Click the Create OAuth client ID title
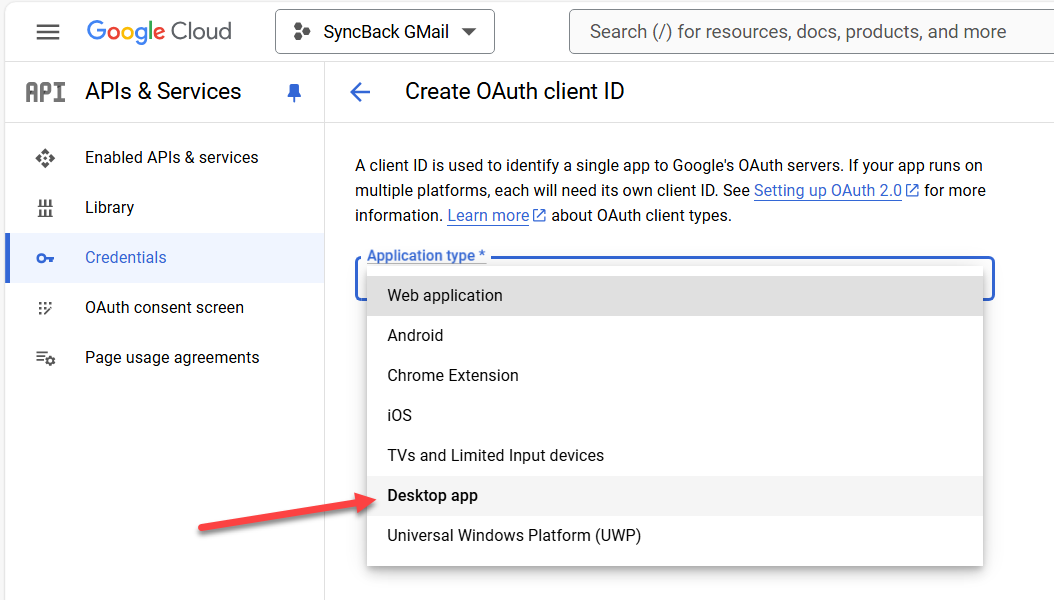Image resolution: width=1054 pixels, height=600 pixels. click(x=515, y=91)
